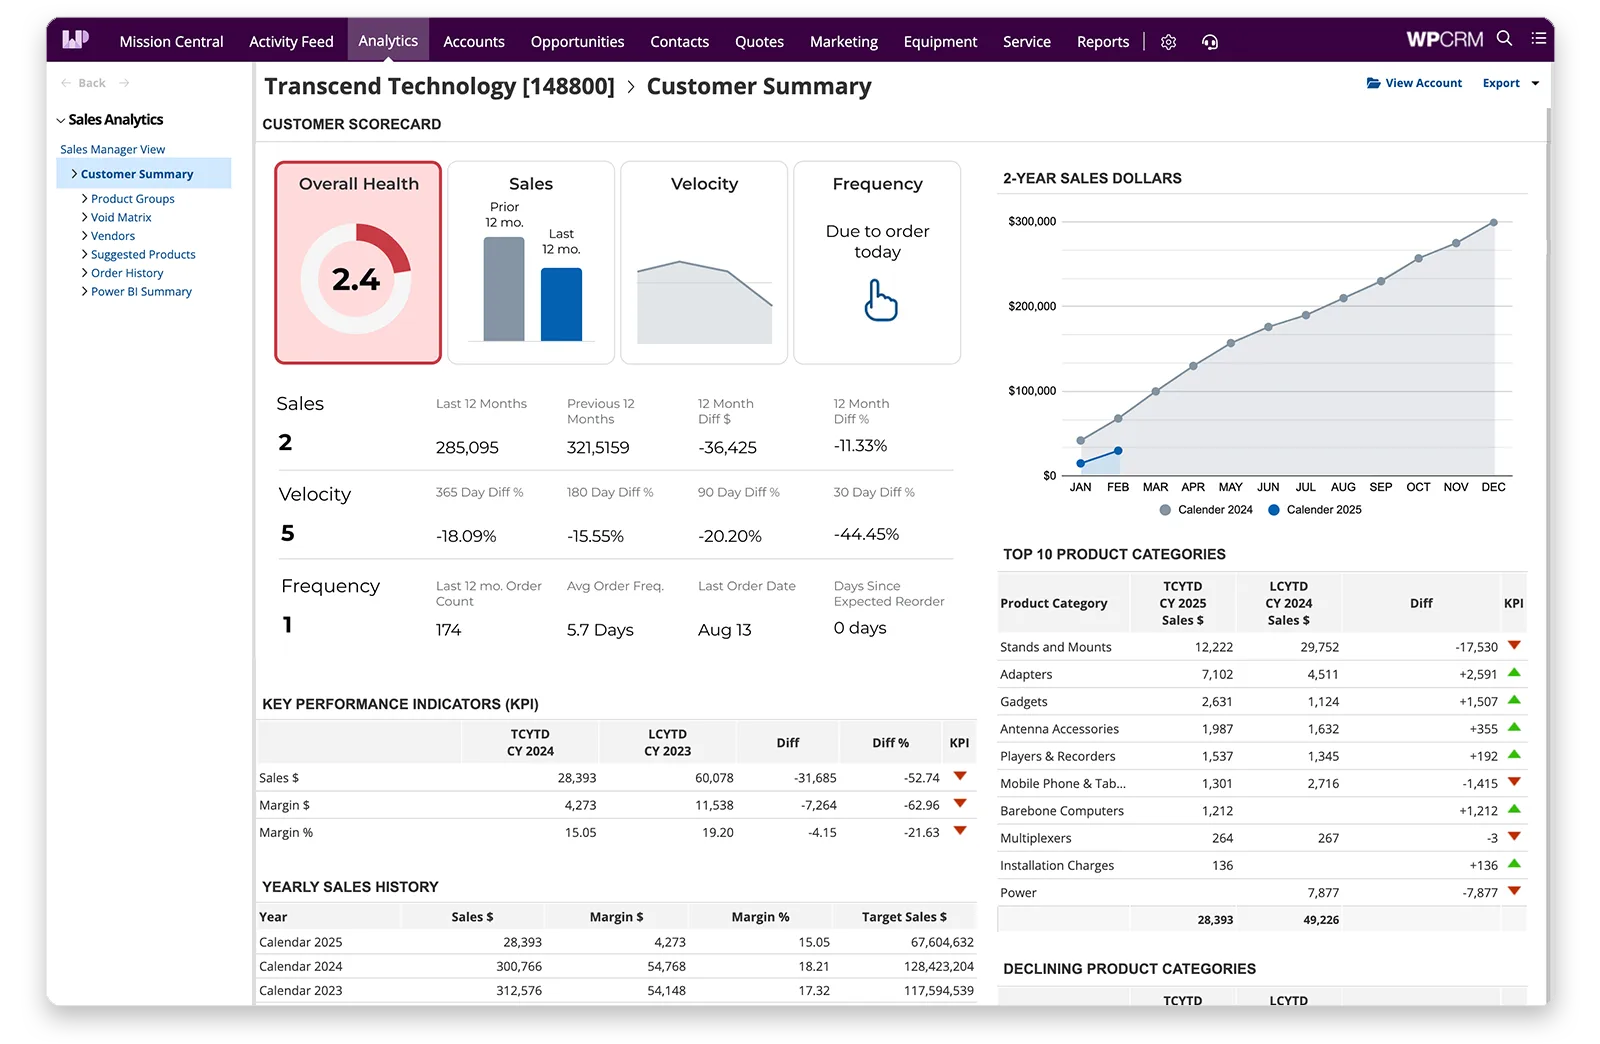The height and width of the screenshot is (1044, 1600).
Task: Switch to the Contacts tab
Action: [x=679, y=42]
